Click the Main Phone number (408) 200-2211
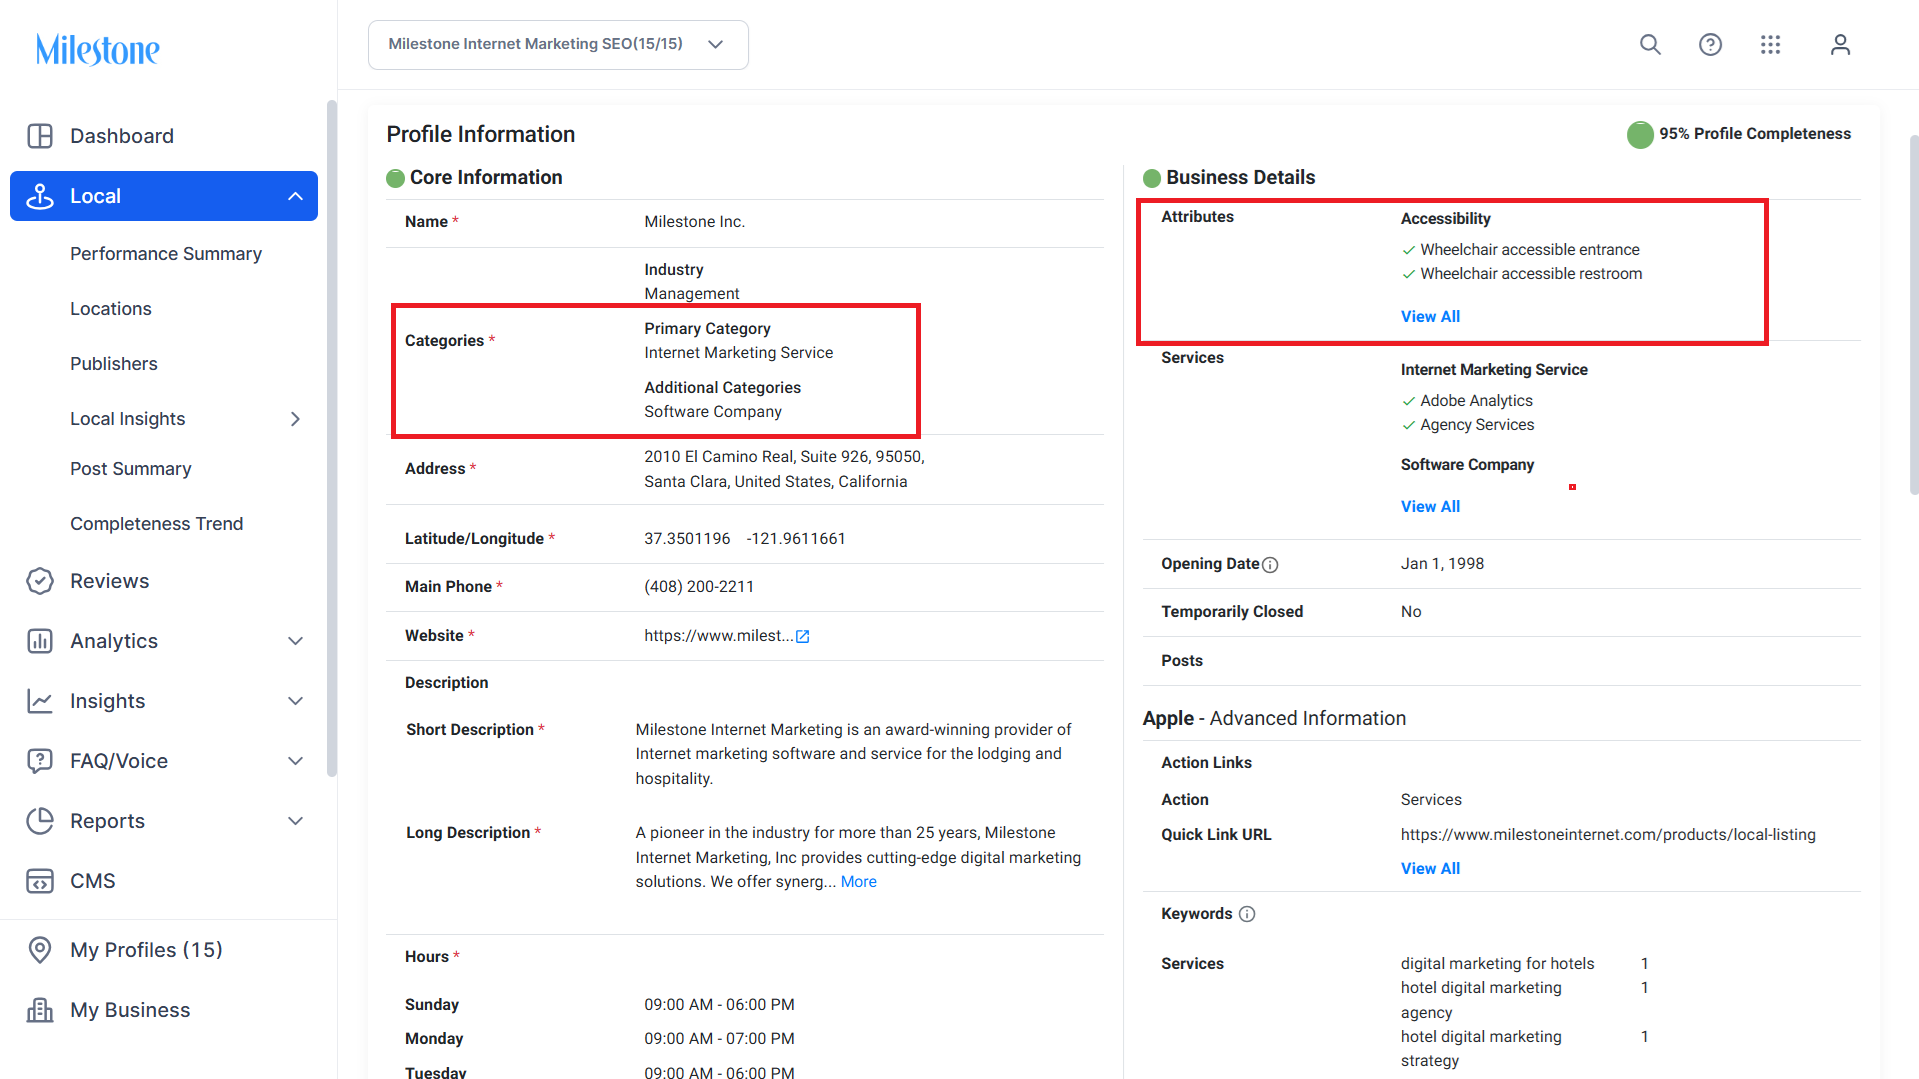Image resolution: width=1919 pixels, height=1079 pixels. (699, 587)
